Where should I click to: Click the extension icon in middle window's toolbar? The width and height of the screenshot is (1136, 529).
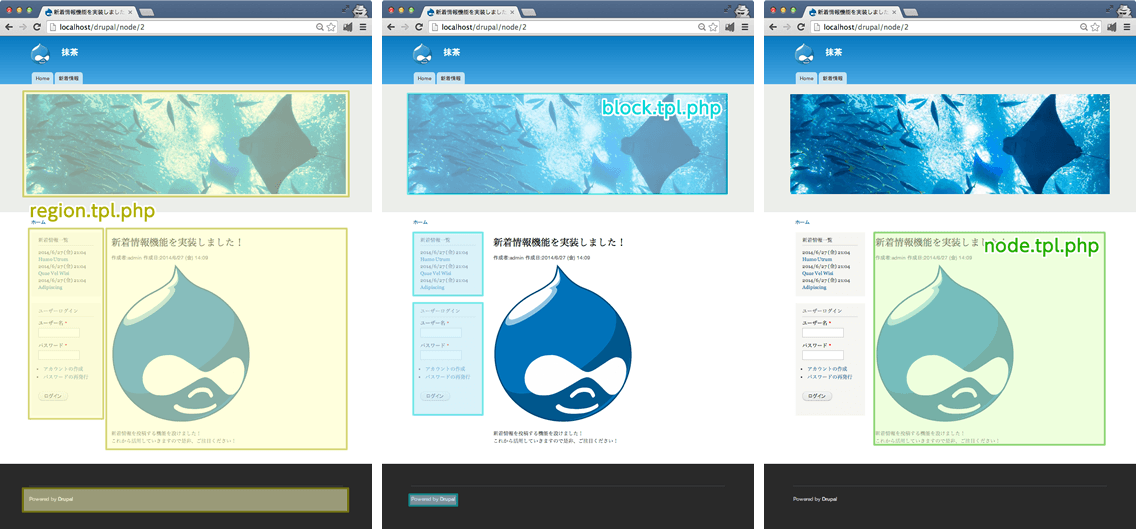click(730, 27)
